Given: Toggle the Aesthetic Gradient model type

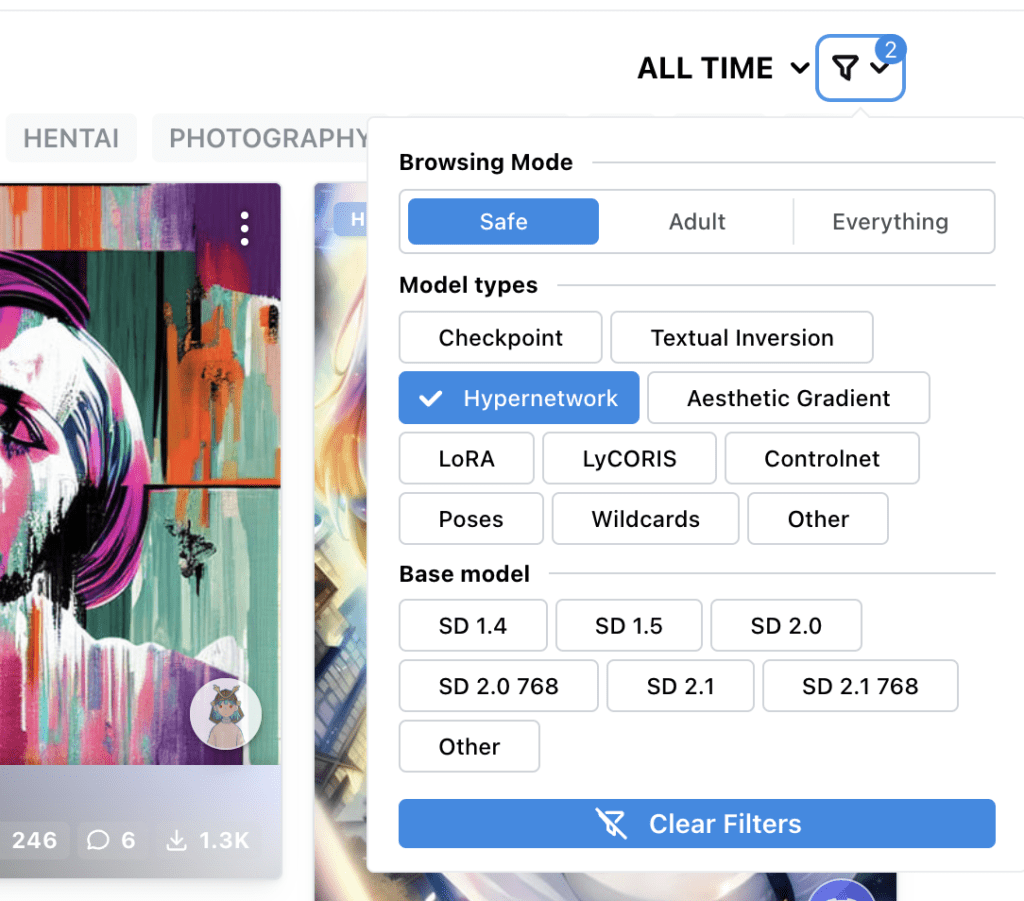Looking at the screenshot, I should 788,398.
